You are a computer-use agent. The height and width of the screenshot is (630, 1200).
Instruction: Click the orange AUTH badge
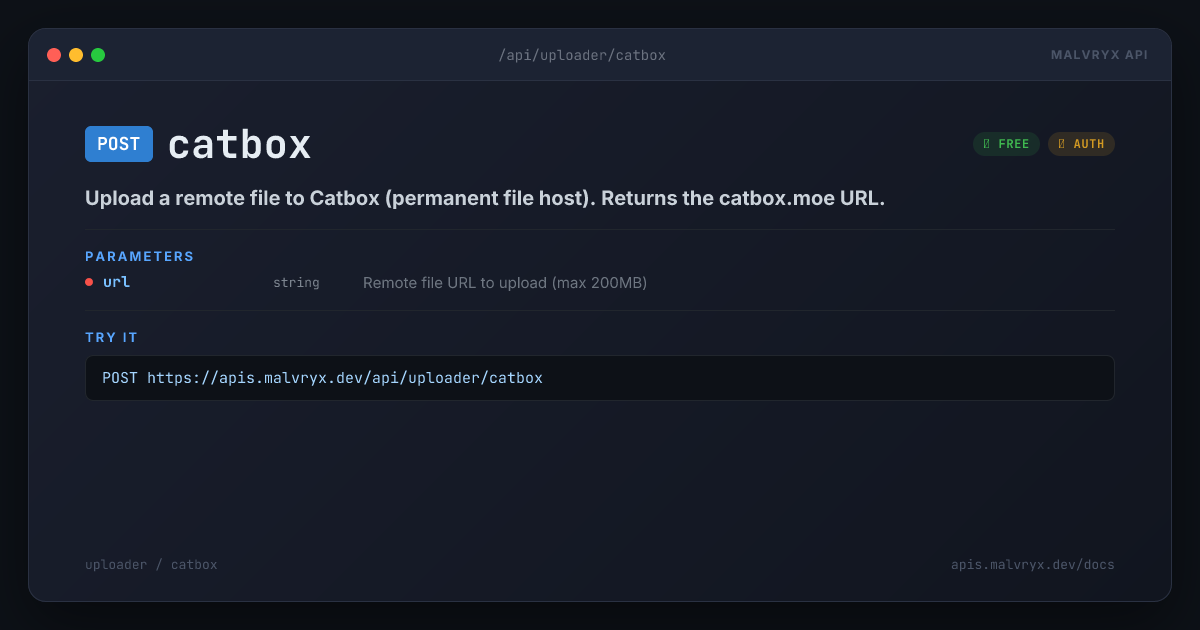1081,144
